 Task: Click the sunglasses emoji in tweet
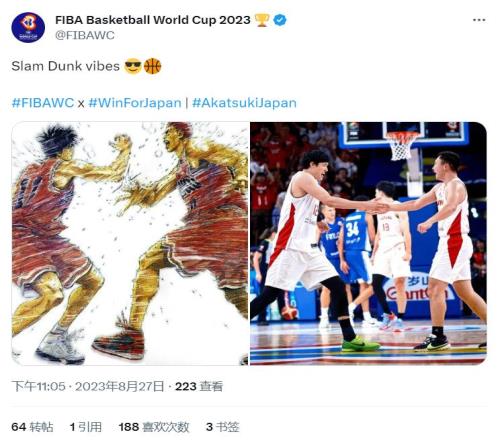133,66
